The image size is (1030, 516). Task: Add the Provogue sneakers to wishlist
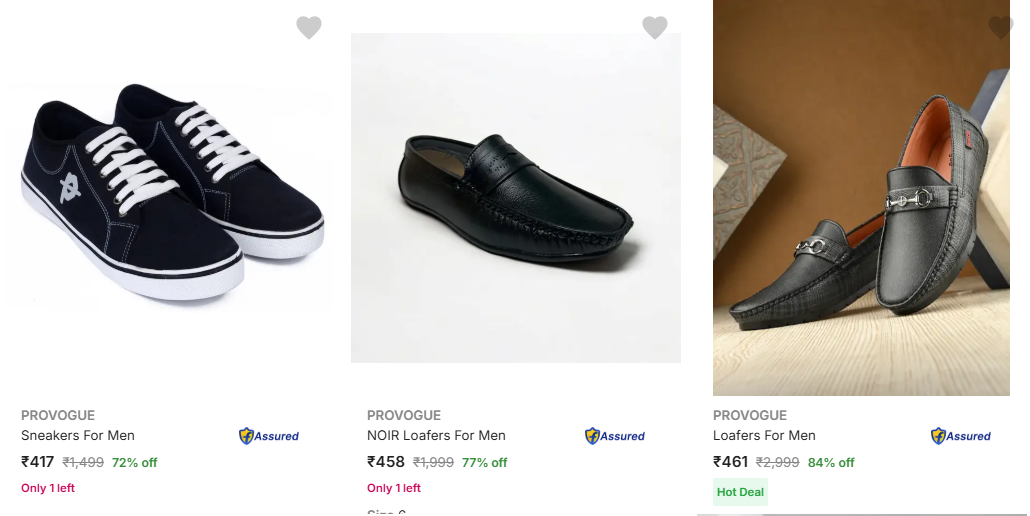coord(309,28)
